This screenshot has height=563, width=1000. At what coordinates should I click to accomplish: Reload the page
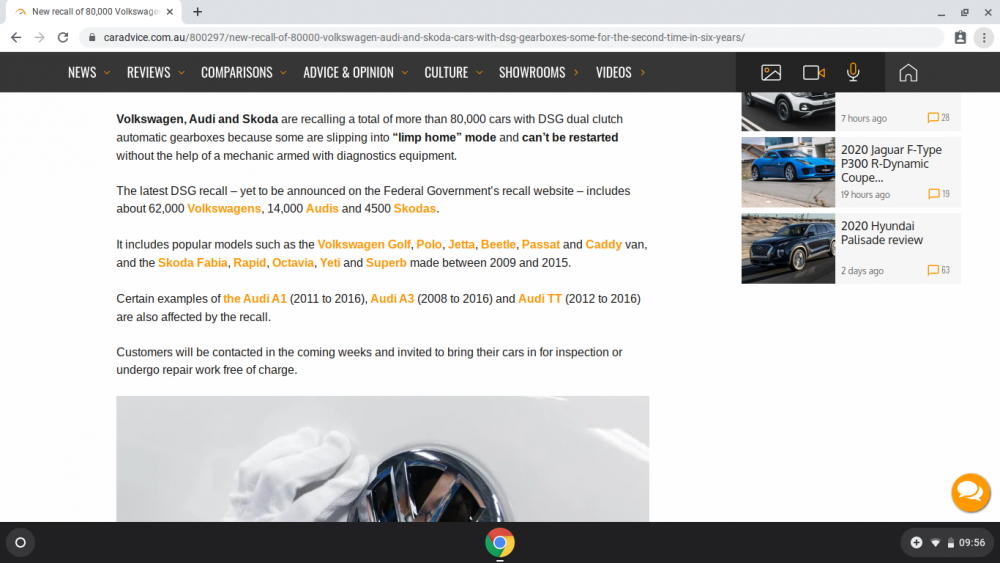click(62, 38)
